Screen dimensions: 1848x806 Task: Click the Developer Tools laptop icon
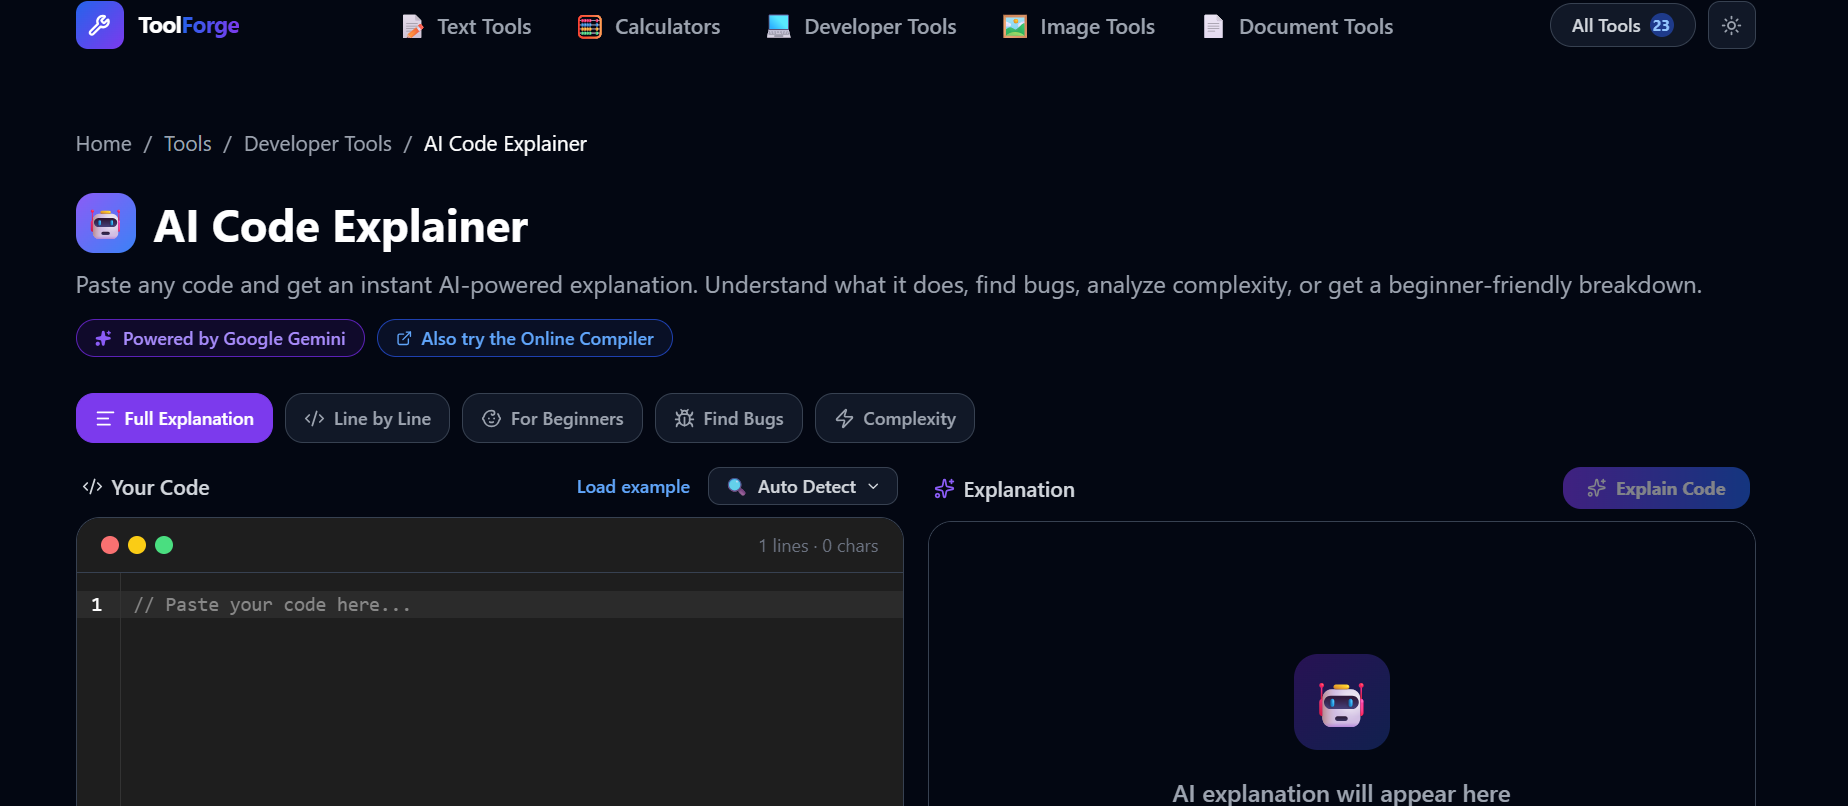[778, 27]
